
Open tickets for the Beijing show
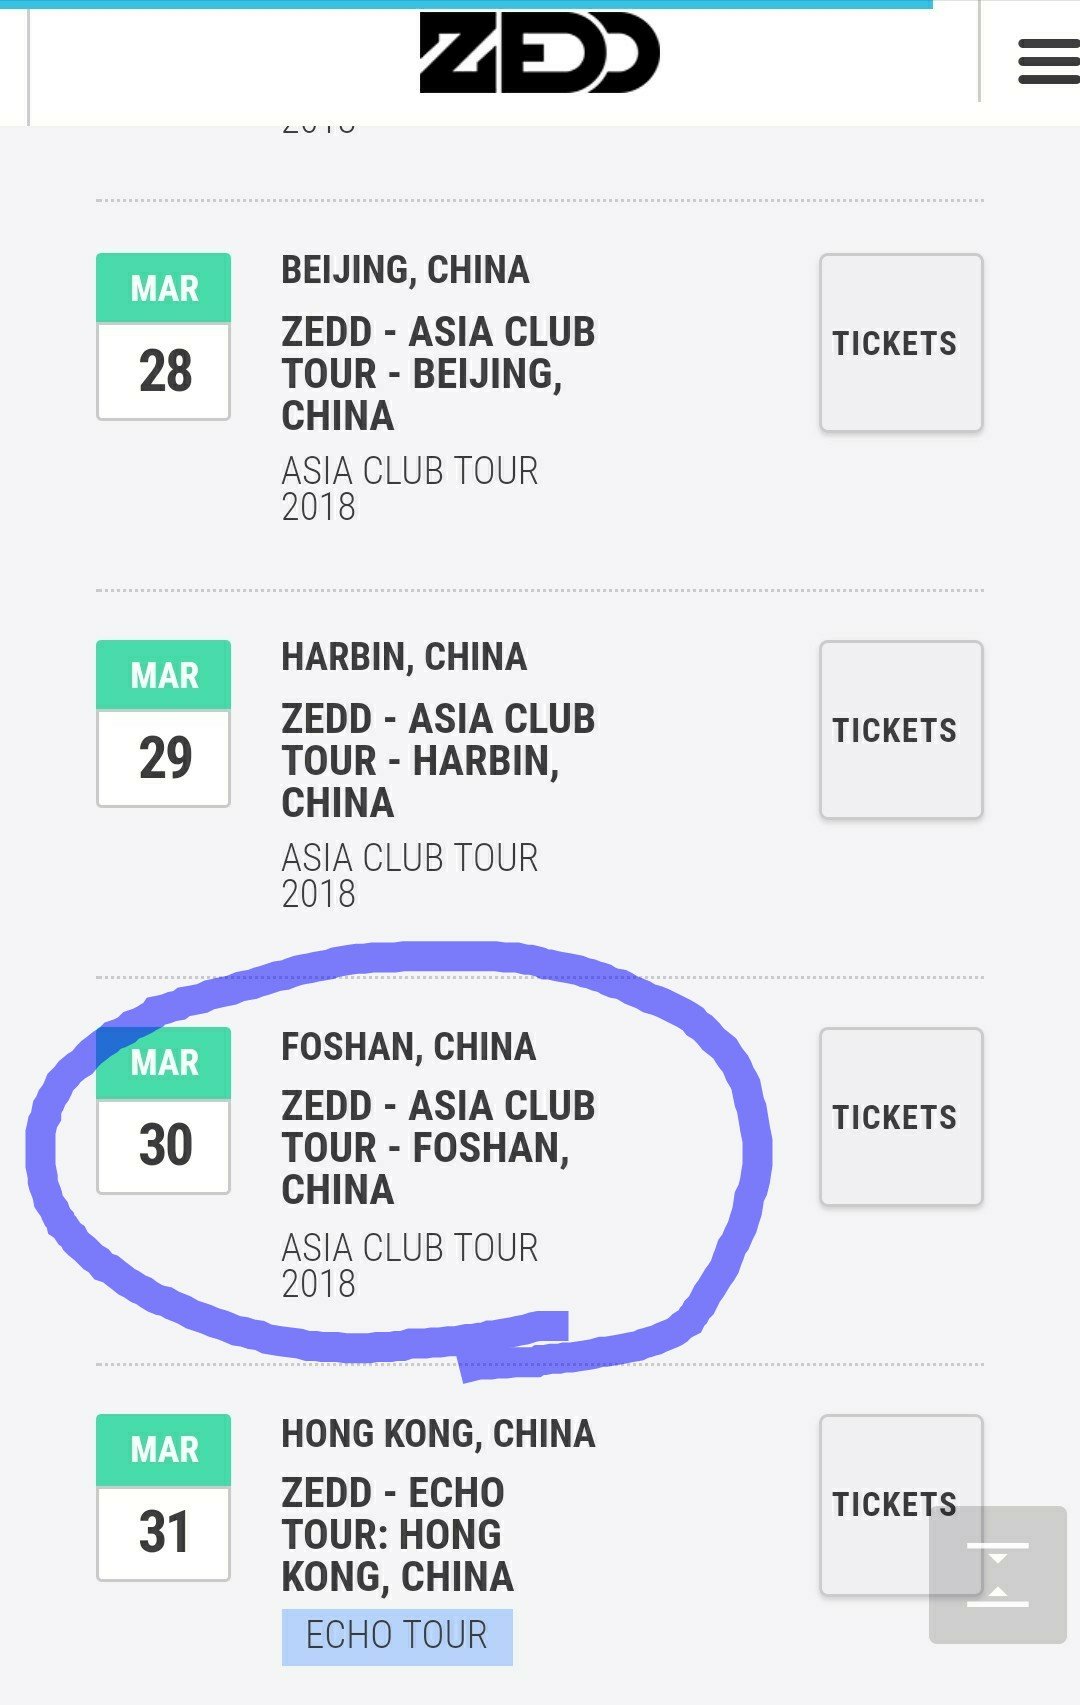tap(901, 343)
